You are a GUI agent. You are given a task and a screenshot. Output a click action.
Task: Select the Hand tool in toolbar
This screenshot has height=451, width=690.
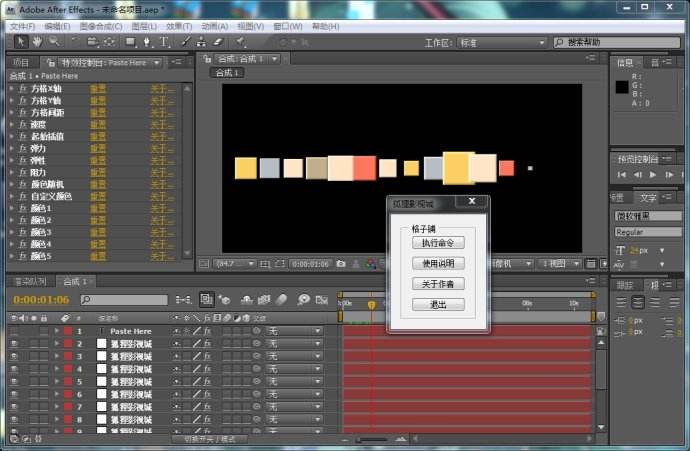tap(37, 43)
